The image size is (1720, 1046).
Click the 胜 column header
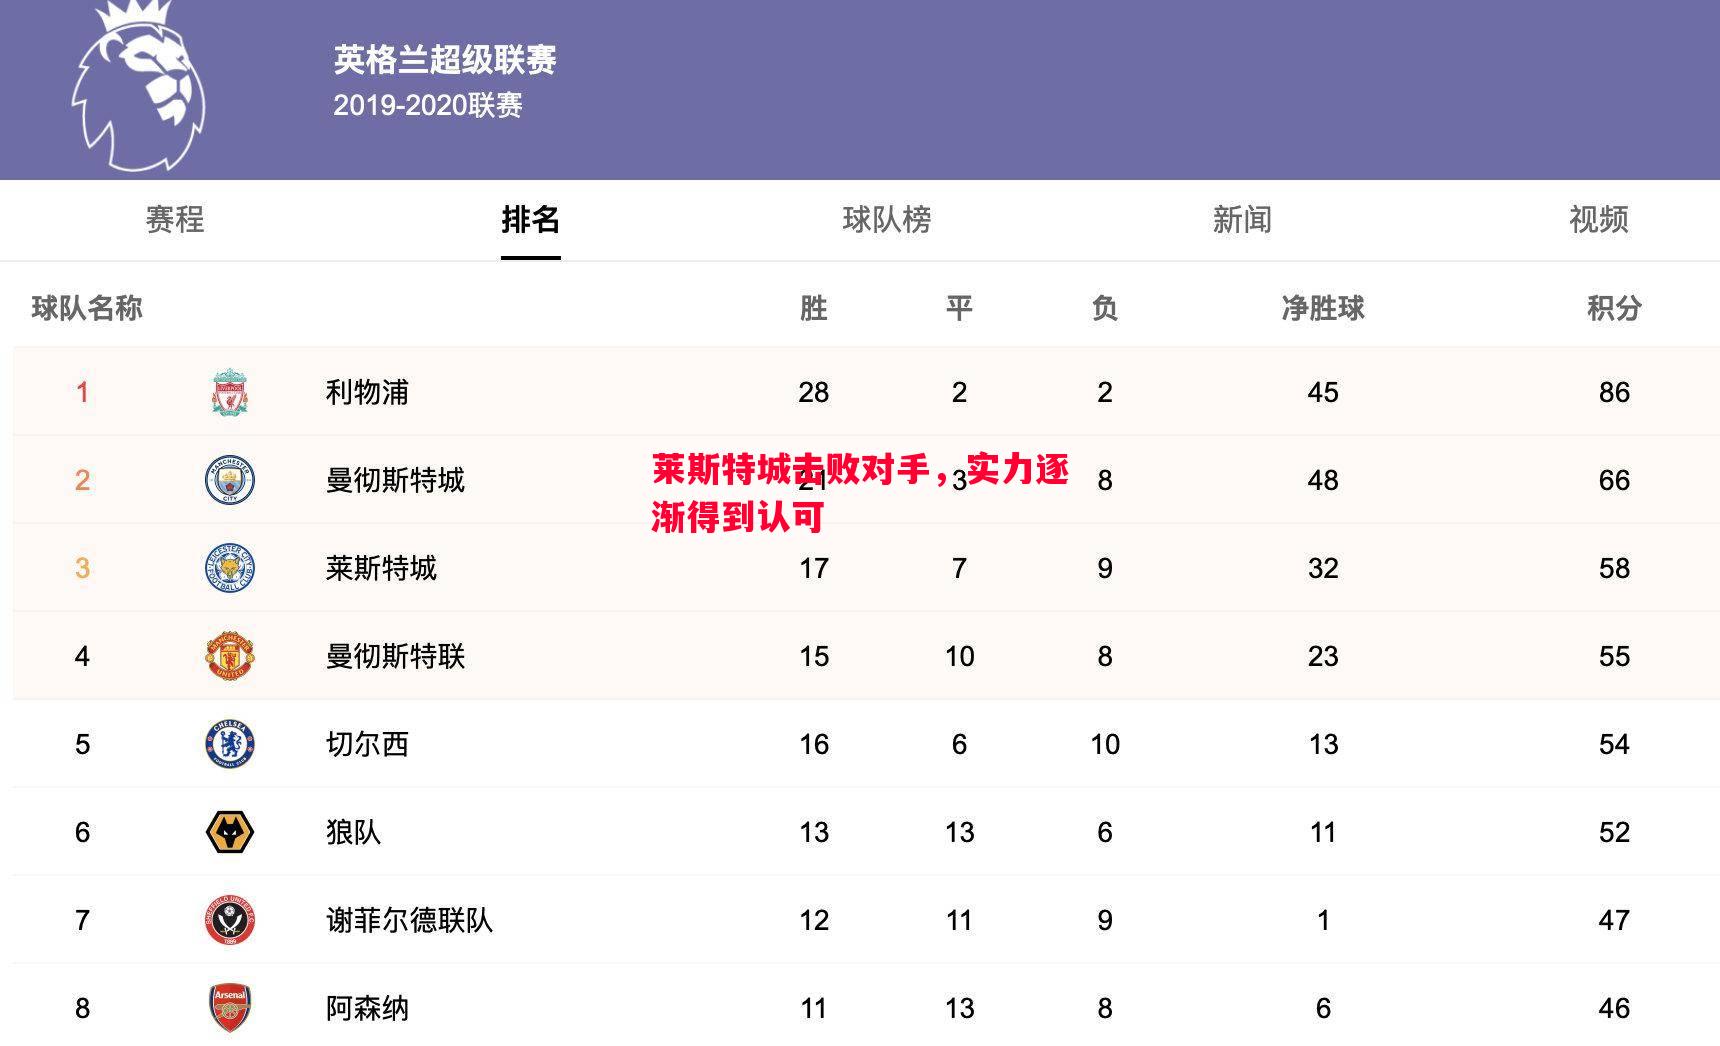coord(814,308)
